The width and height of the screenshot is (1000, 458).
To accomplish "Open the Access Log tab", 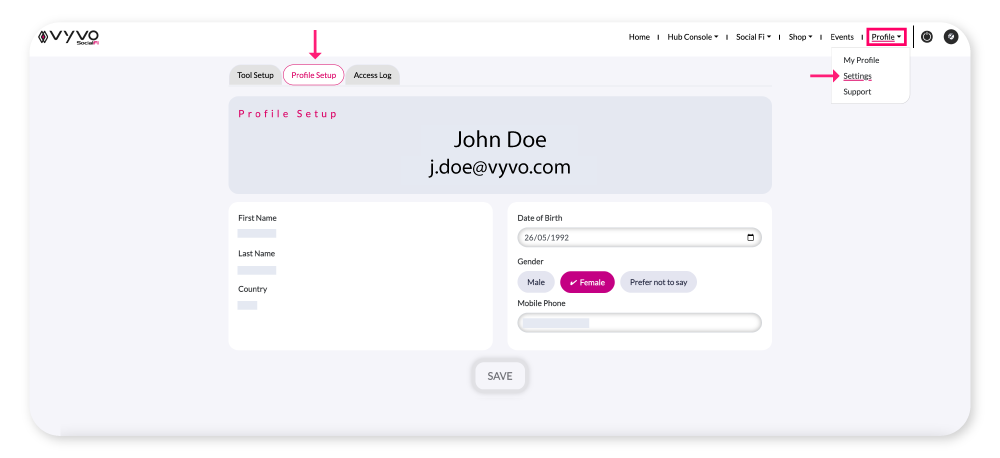I will [x=372, y=75].
